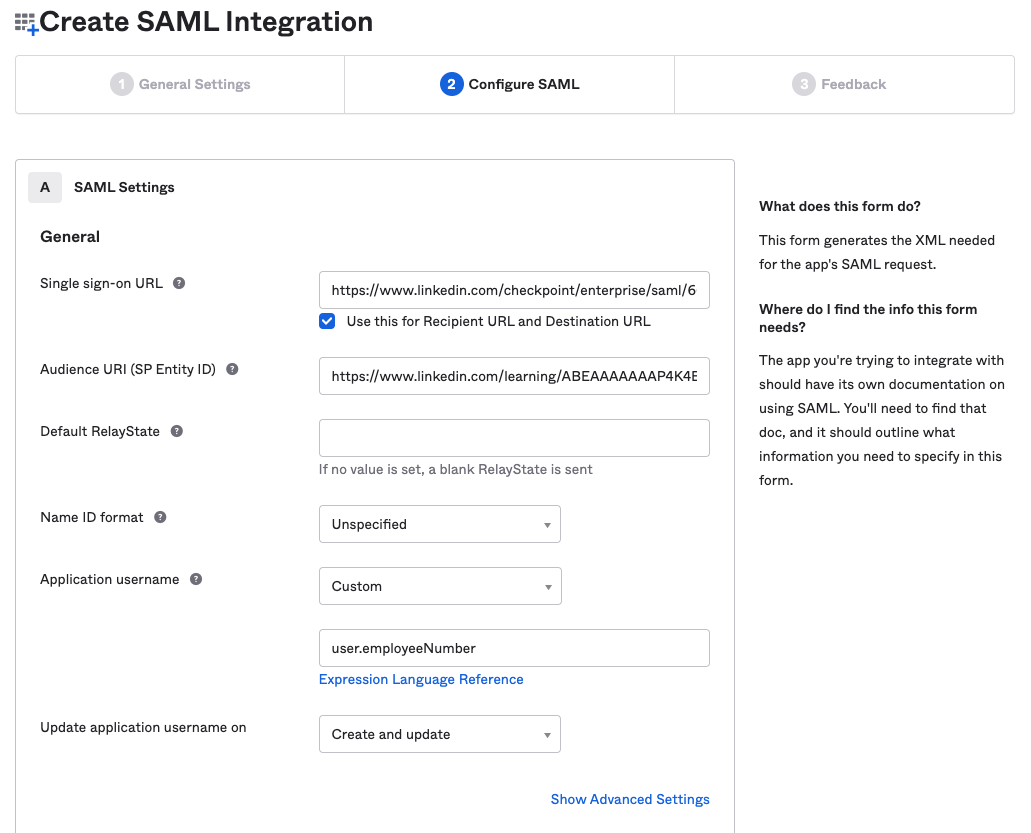Viewport: 1031px width, 833px height.
Task: Go back to the General Settings step
Action: pyautogui.click(x=179, y=84)
